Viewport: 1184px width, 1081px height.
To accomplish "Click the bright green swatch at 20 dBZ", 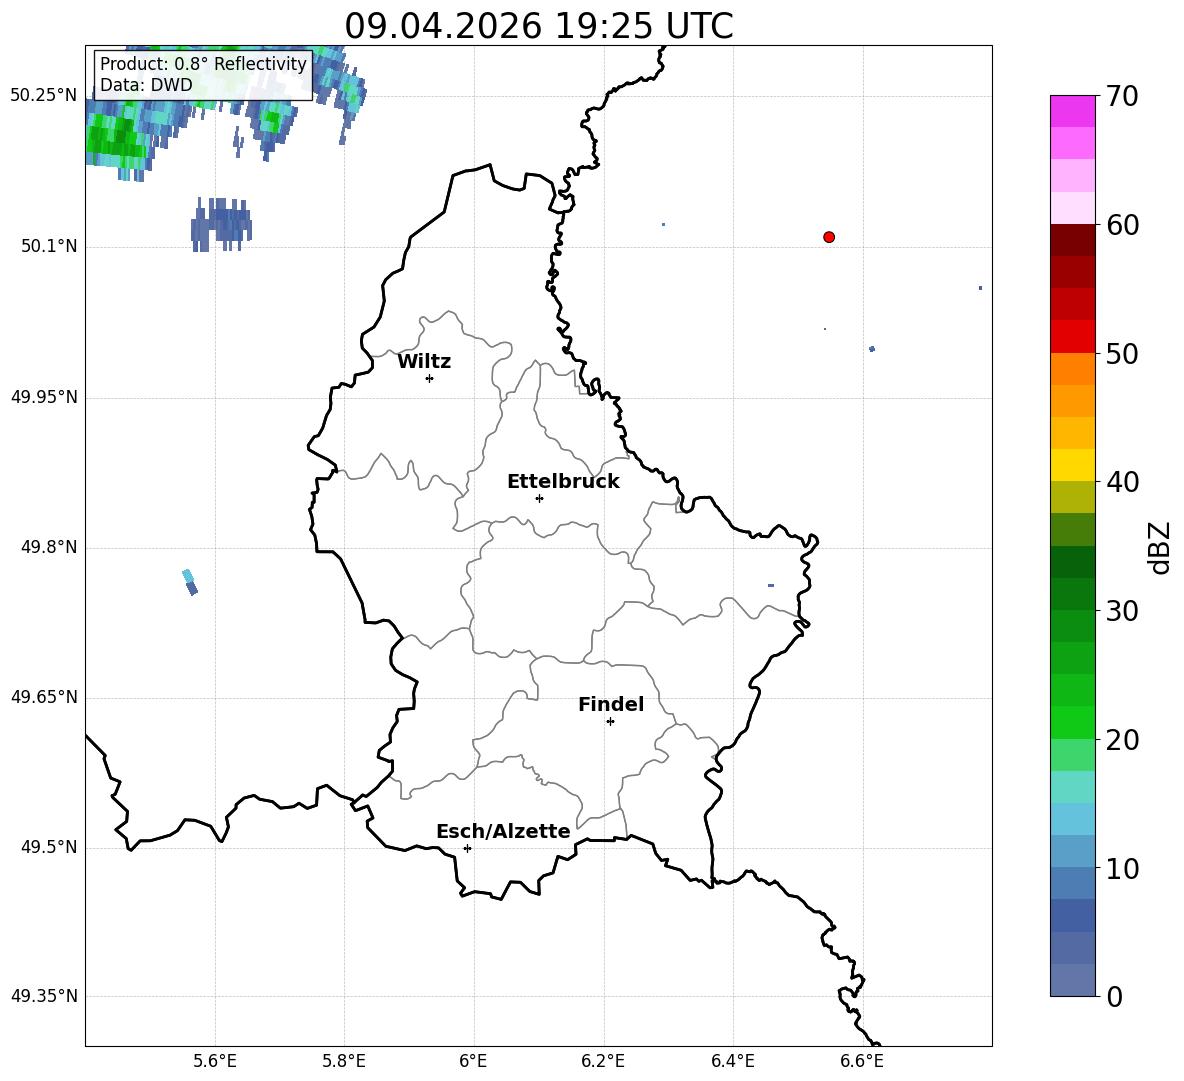I will tap(1072, 722).
